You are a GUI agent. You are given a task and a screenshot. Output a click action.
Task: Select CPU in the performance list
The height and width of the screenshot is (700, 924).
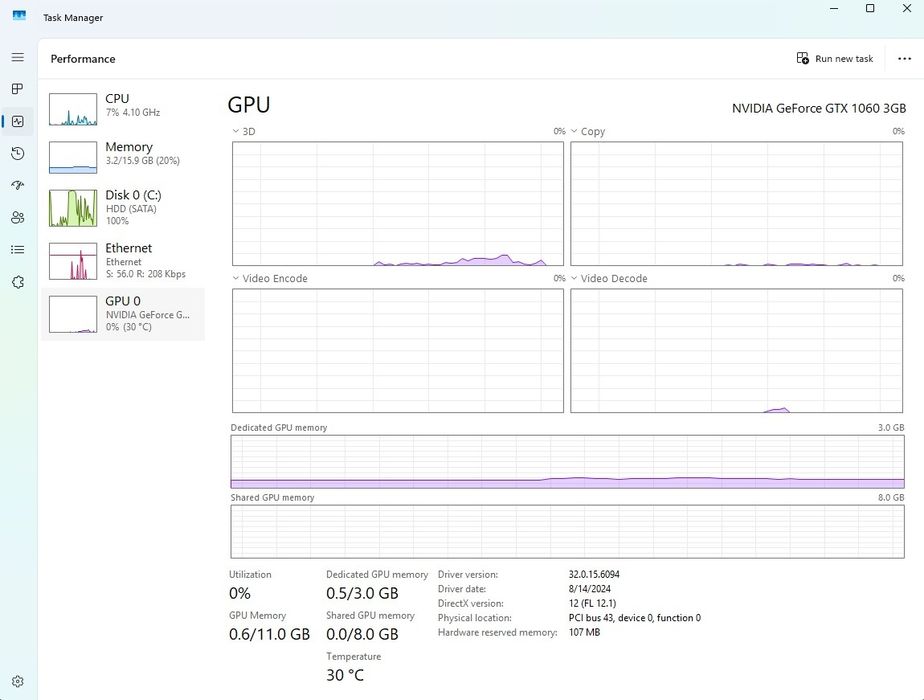[x=123, y=106]
